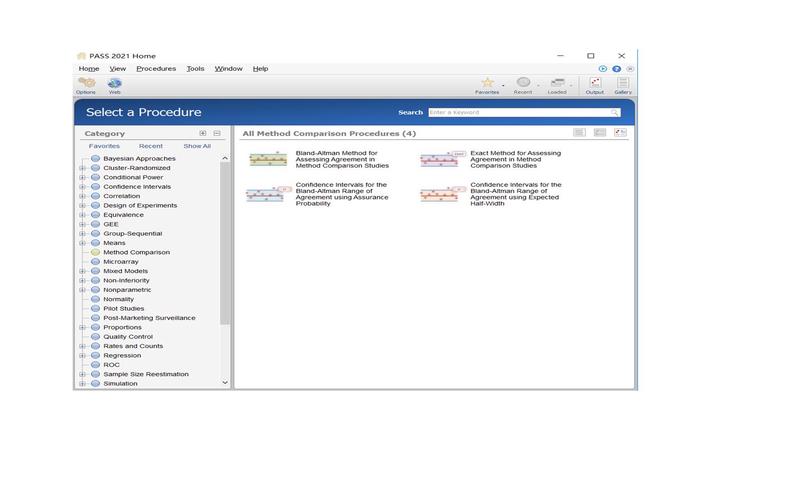This screenshot has width=800, height=500.
Task: Click the blue help question icon
Action: pyautogui.click(x=616, y=68)
